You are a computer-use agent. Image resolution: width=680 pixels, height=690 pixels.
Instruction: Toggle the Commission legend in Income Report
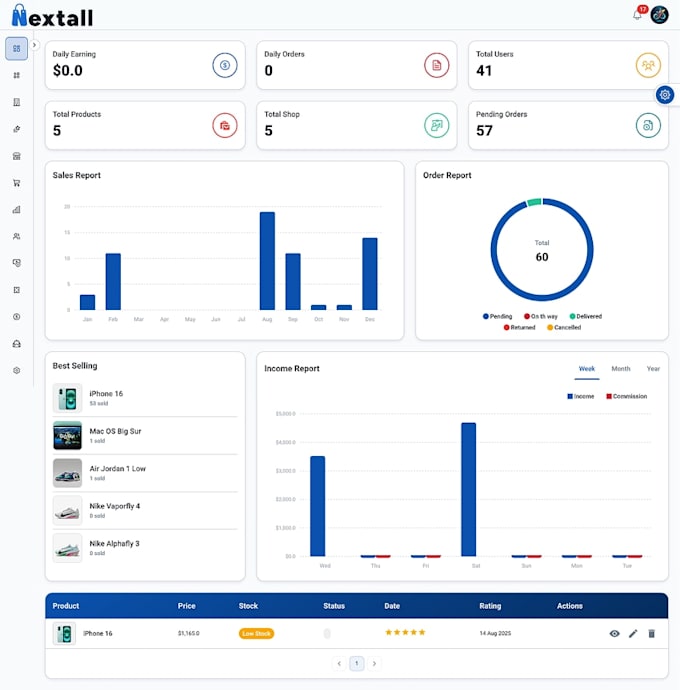[626, 396]
